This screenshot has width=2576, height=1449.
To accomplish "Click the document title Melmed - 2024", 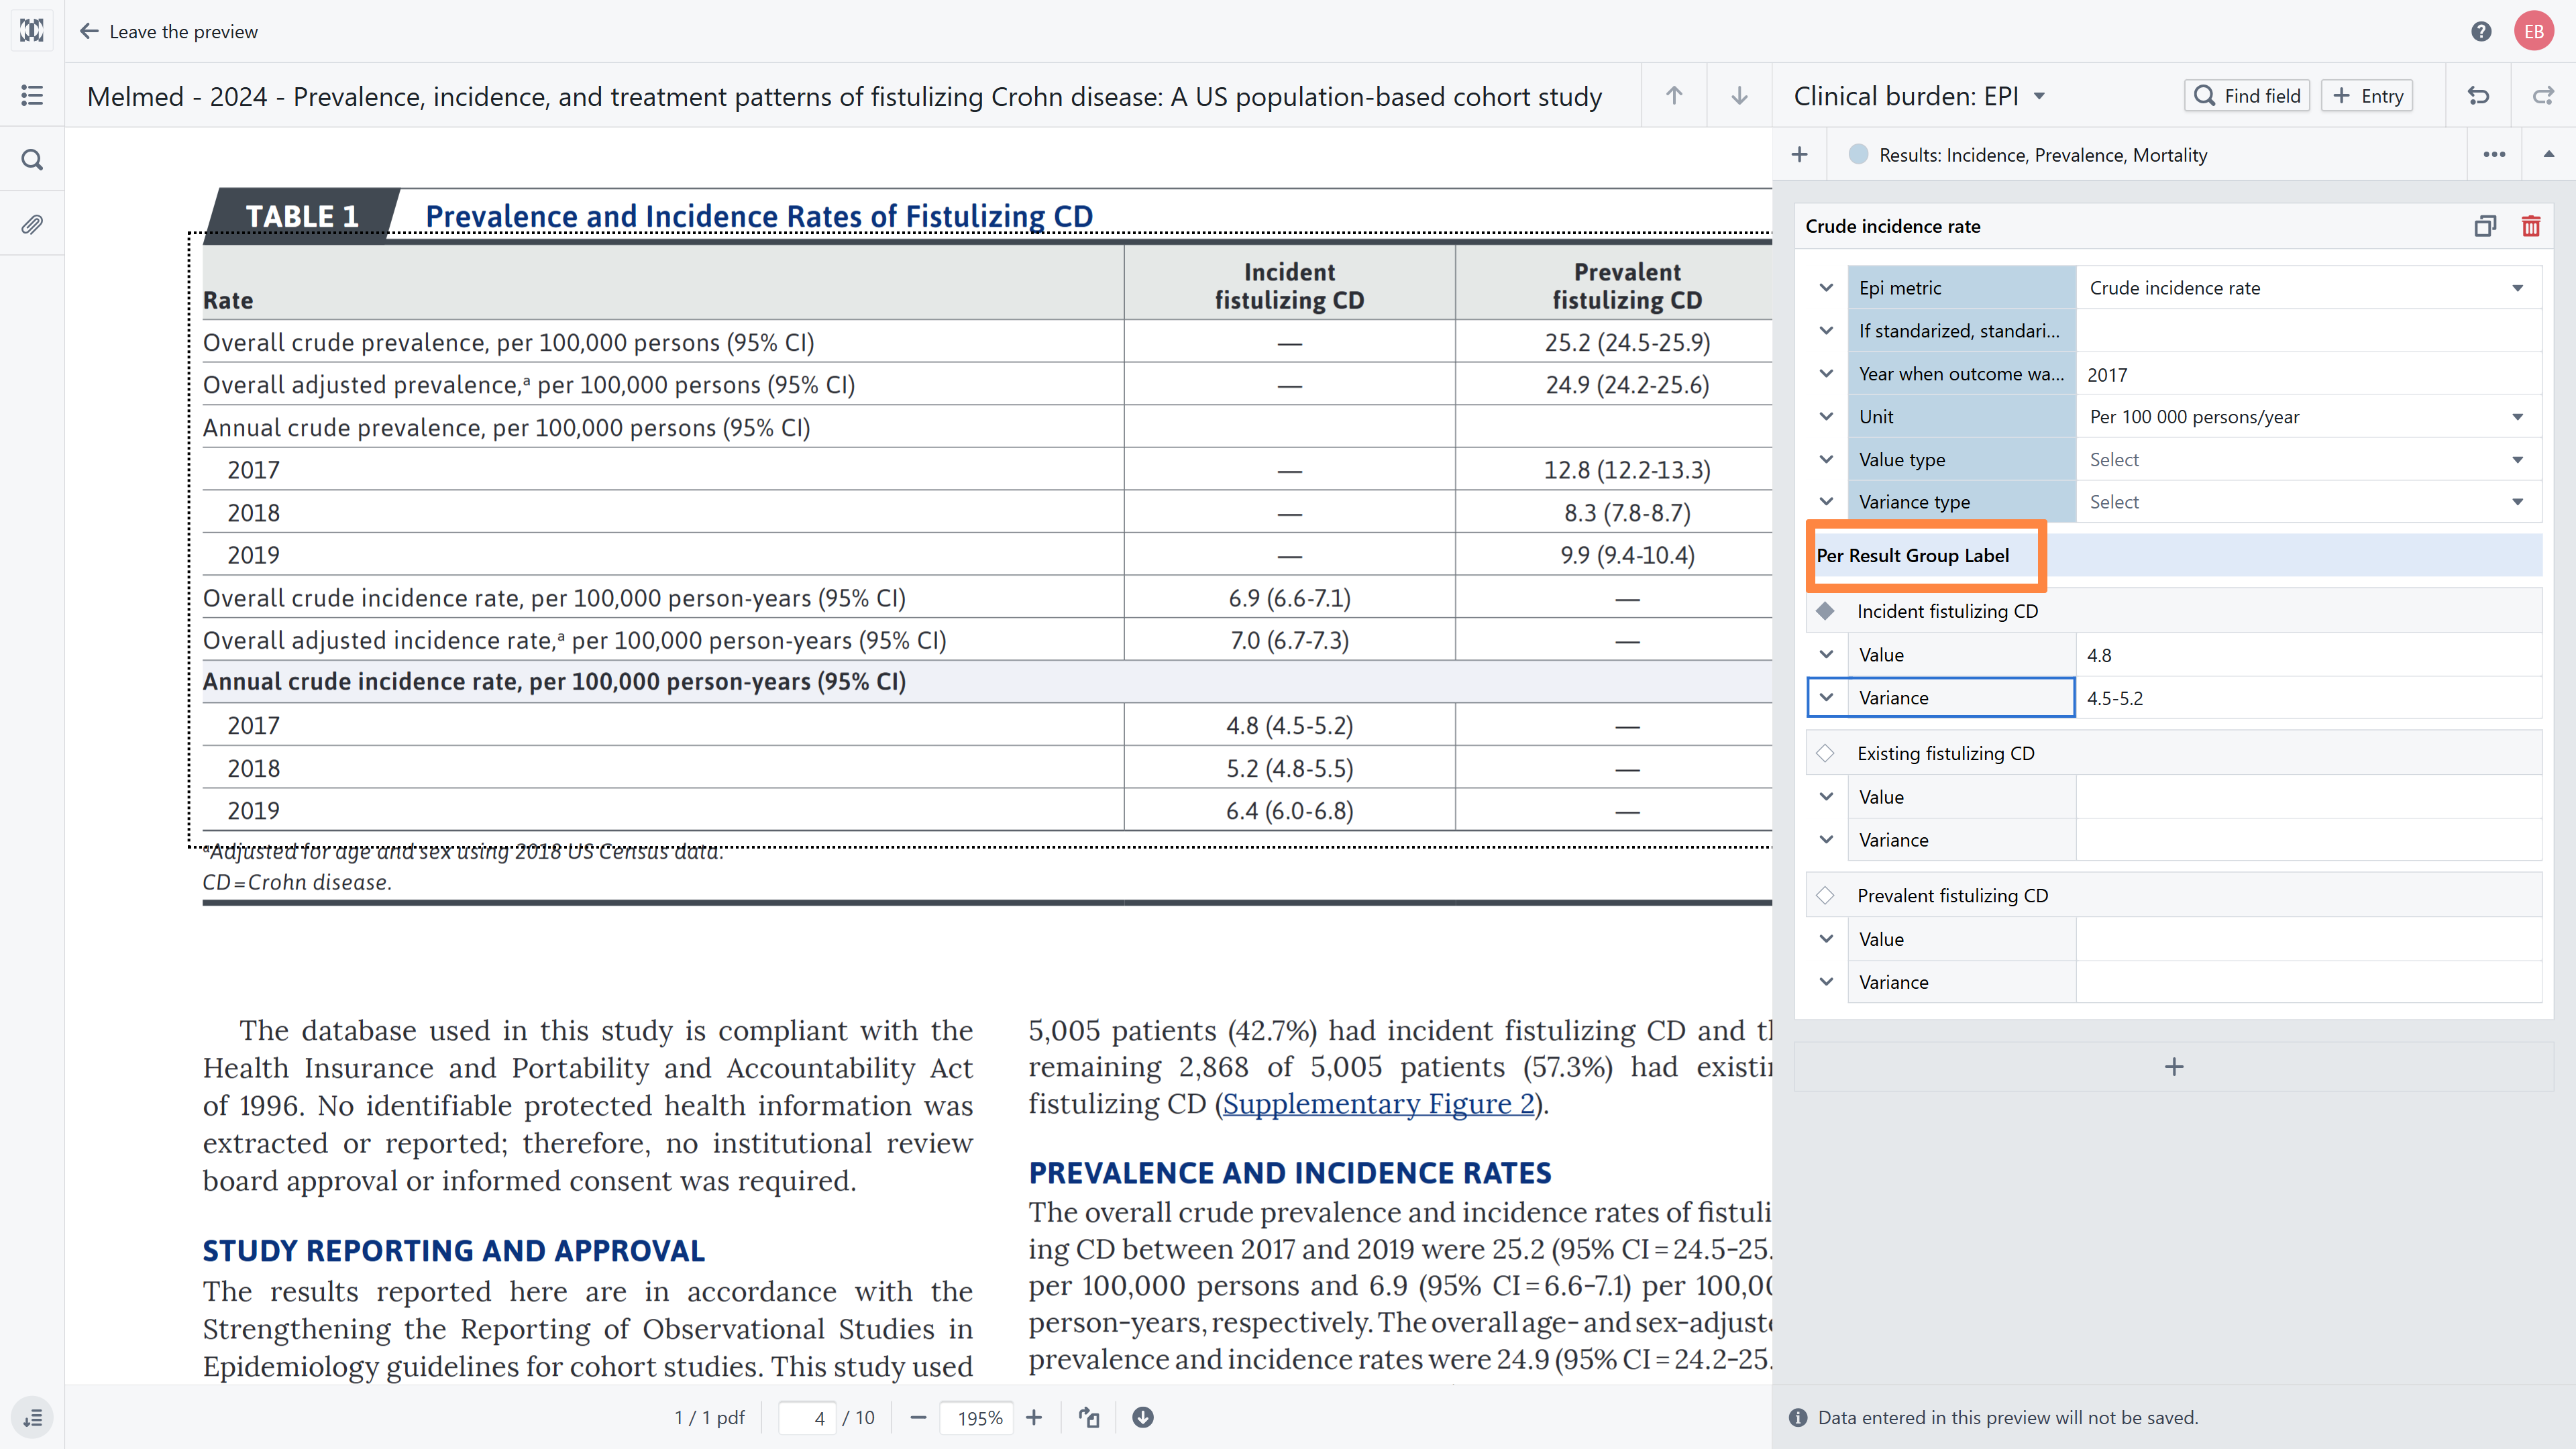I will point(844,96).
